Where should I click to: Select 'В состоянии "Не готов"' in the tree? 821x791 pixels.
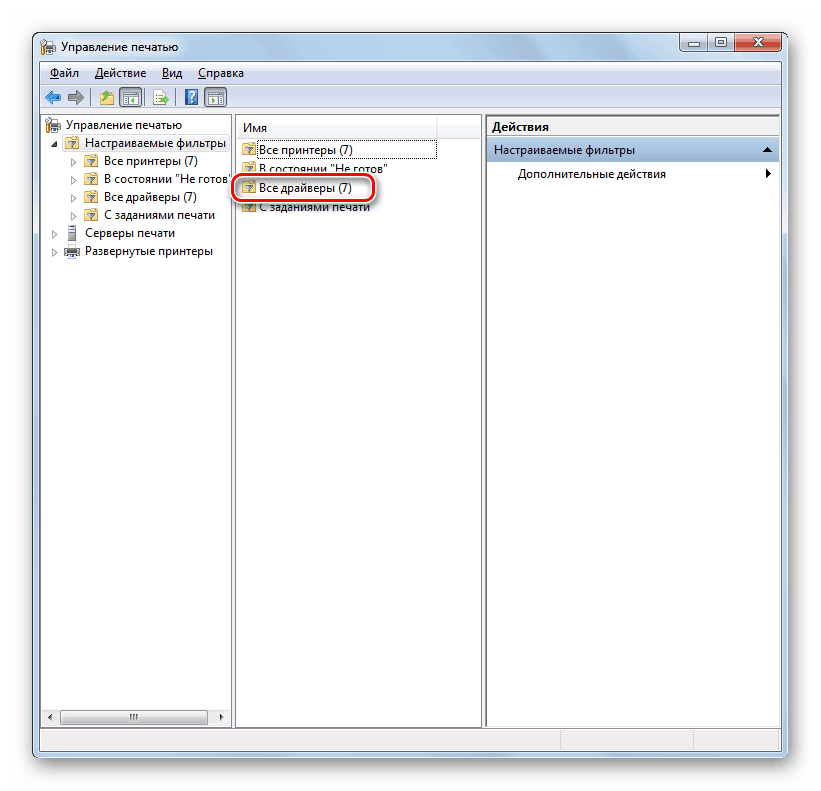pyautogui.click(x=167, y=179)
